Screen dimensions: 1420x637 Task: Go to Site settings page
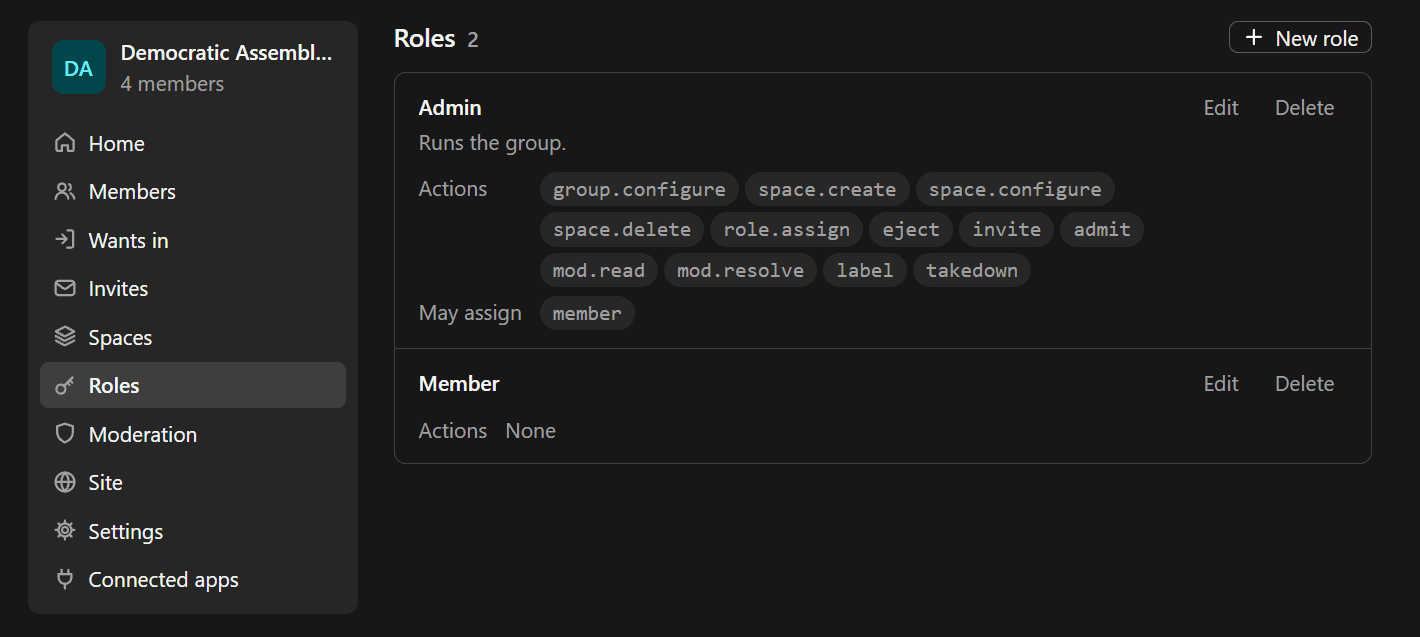tap(193, 482)
